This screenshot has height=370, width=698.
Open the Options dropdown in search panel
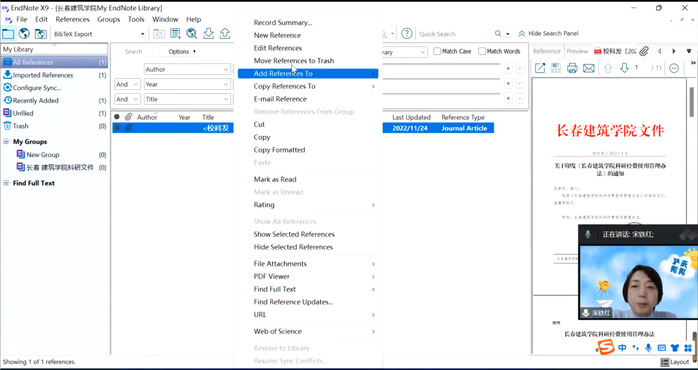click(183, 52)
